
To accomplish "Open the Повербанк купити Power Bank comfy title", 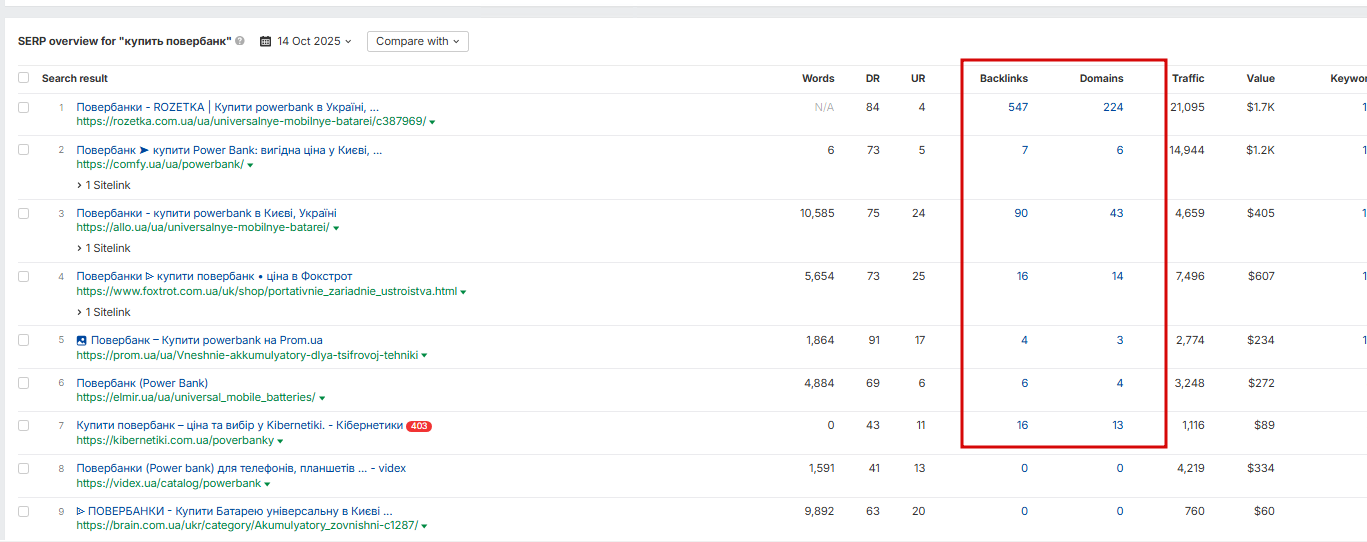I will tap(229, 150).
